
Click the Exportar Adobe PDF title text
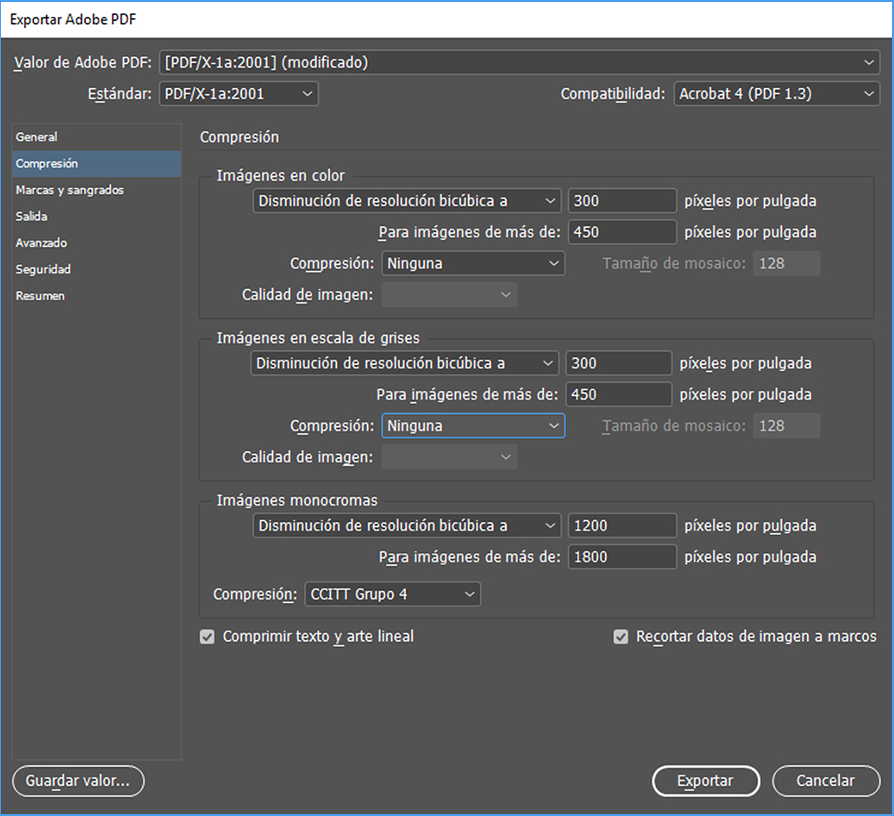tap(73, 19)
